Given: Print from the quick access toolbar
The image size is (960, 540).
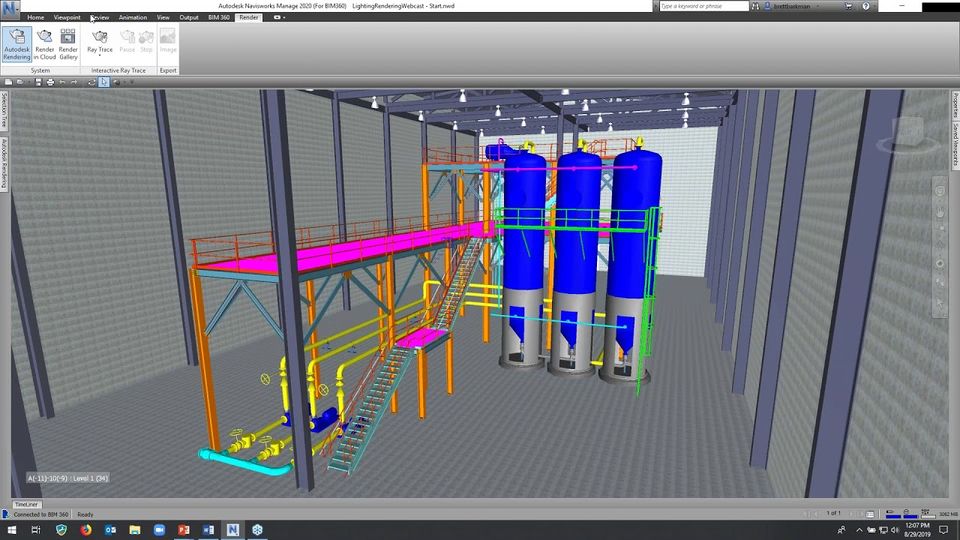Looking at the screenshot, I should pyautogui.click(x=50, y=82).
